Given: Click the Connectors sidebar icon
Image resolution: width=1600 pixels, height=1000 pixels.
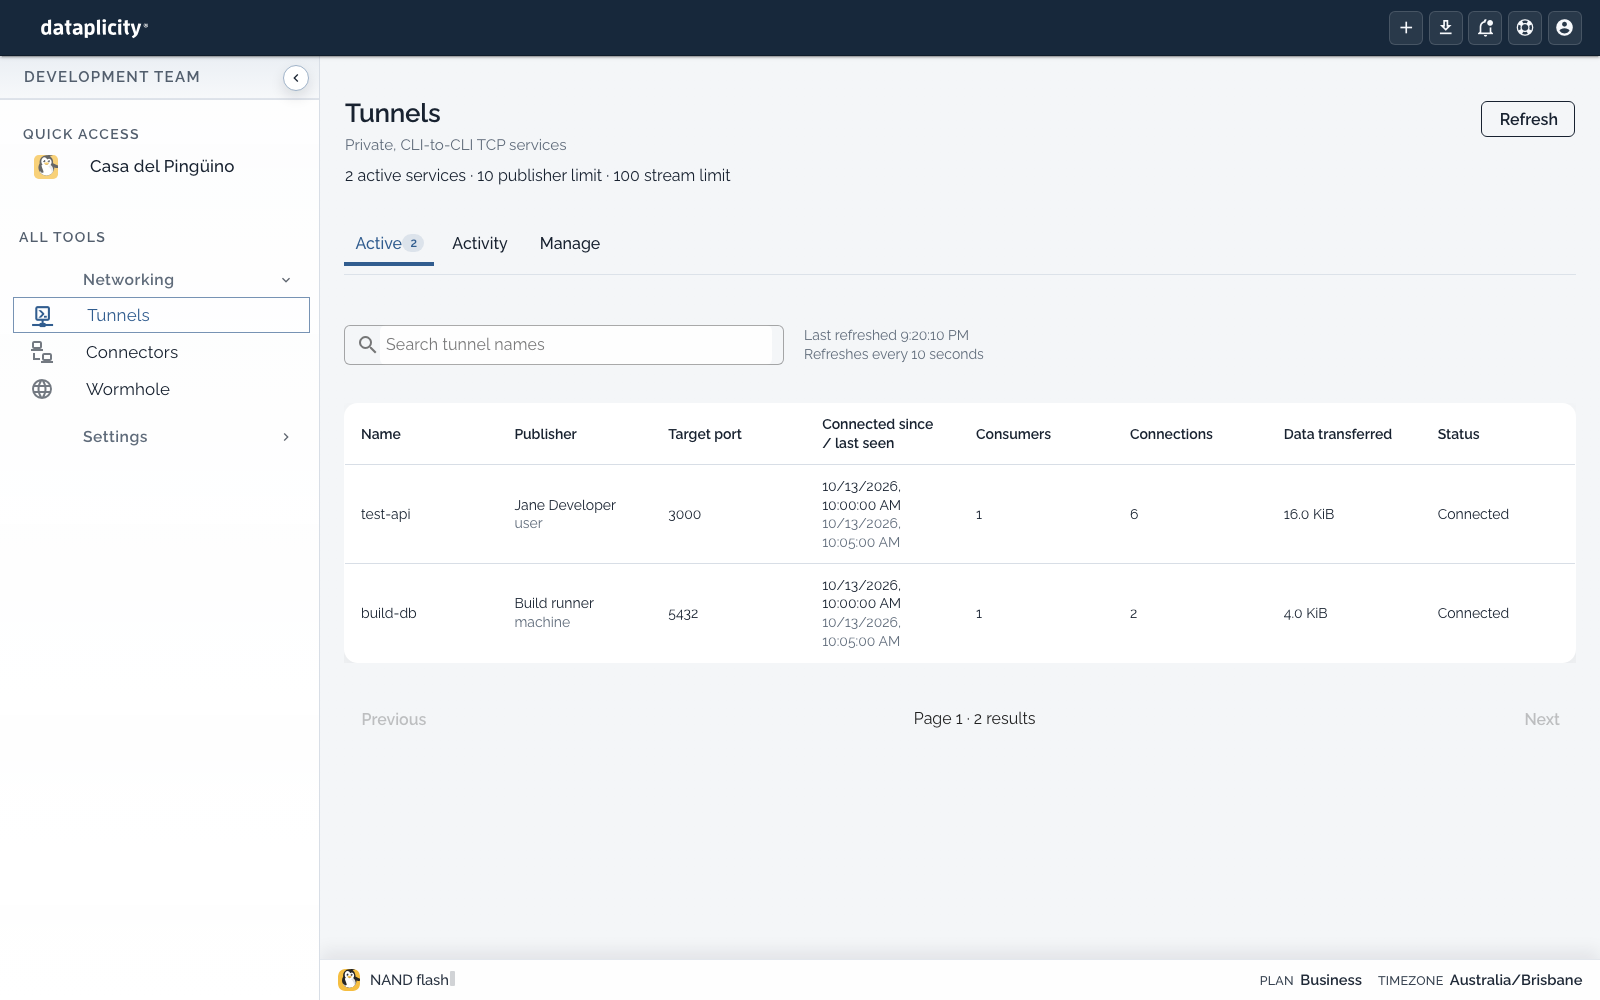Looking at the screenshot, I should pos(42,352).
